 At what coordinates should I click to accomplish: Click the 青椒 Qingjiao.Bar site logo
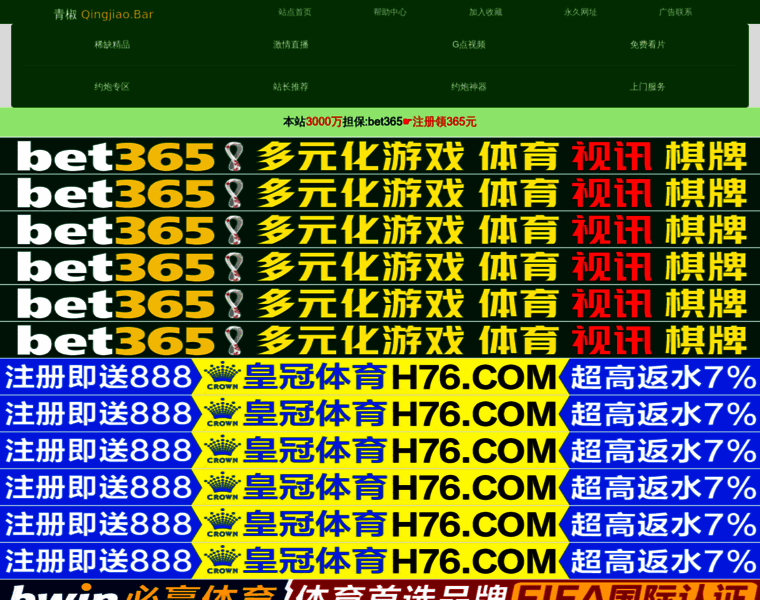(x=103, y=15)
